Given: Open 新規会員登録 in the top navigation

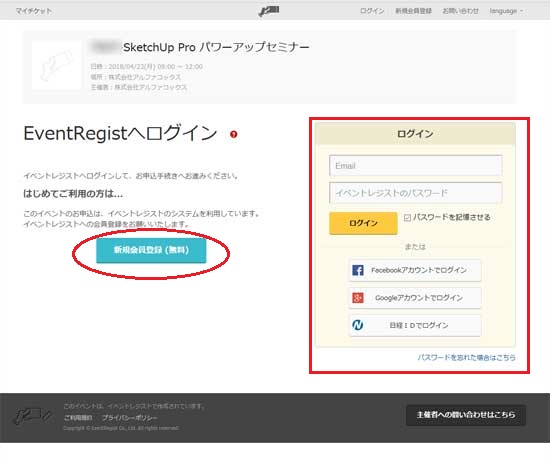Looking at the screenshot, I should [x=414, y=11].
